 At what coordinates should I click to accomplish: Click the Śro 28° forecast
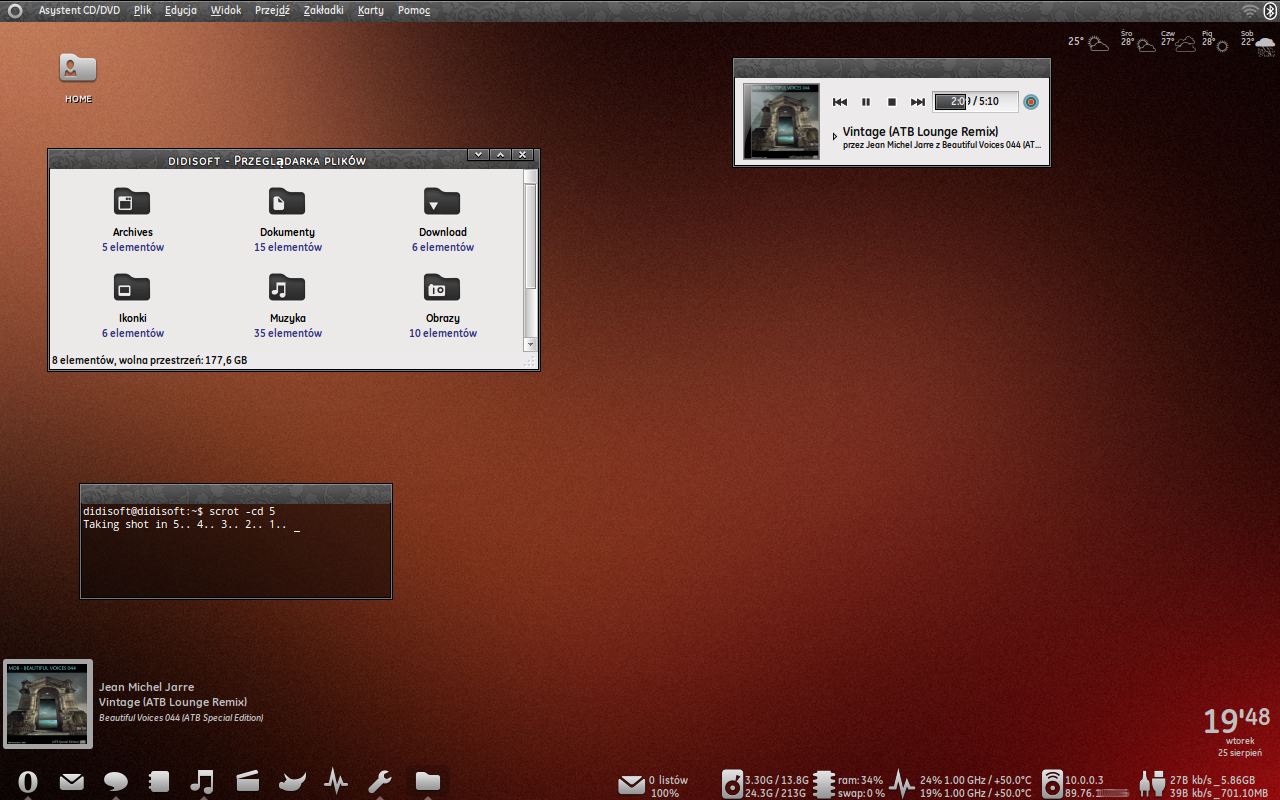[x=1137, y=41]
